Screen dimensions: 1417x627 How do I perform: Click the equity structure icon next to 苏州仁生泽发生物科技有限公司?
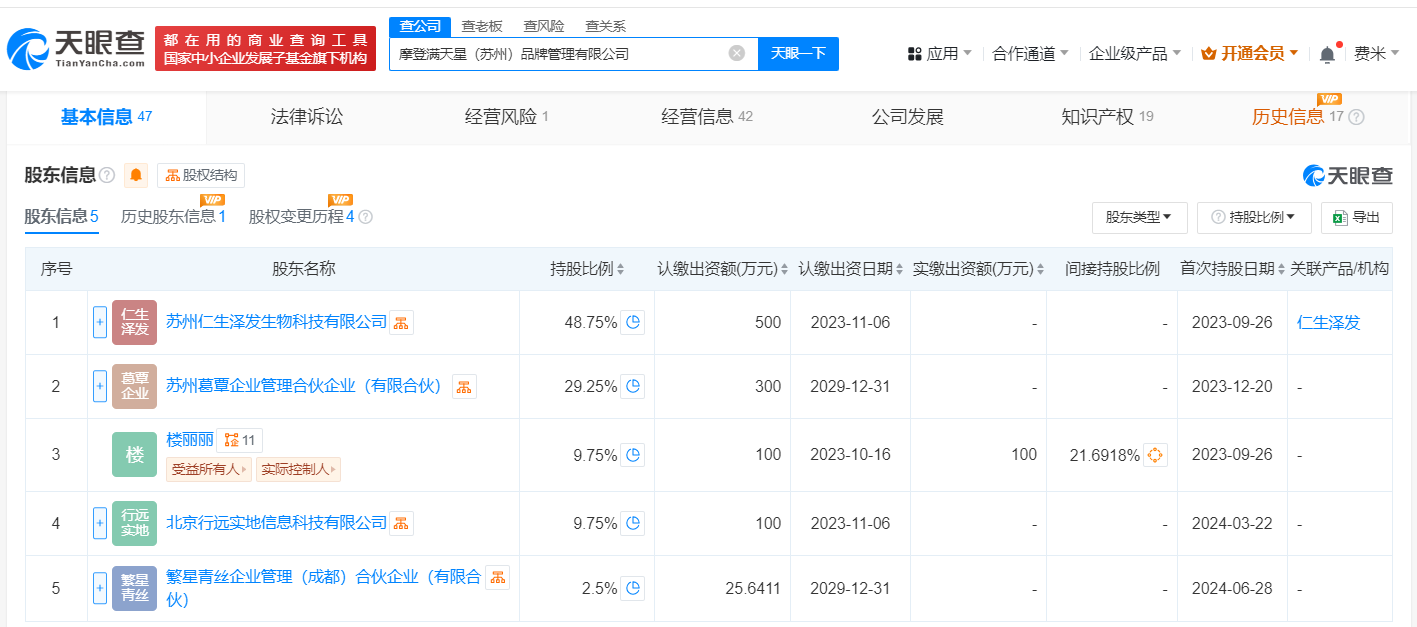(401, 323)
